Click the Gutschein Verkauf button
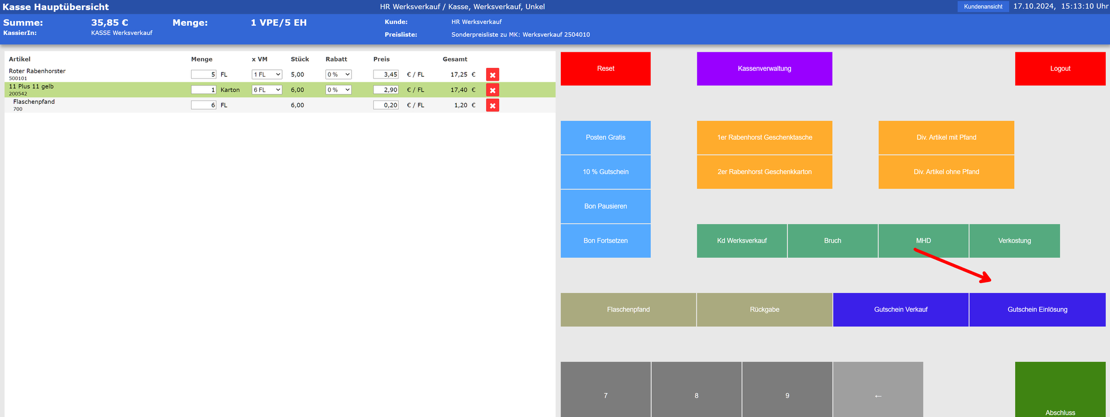Viewport: 1110px width, 417px height. (900, 310)
